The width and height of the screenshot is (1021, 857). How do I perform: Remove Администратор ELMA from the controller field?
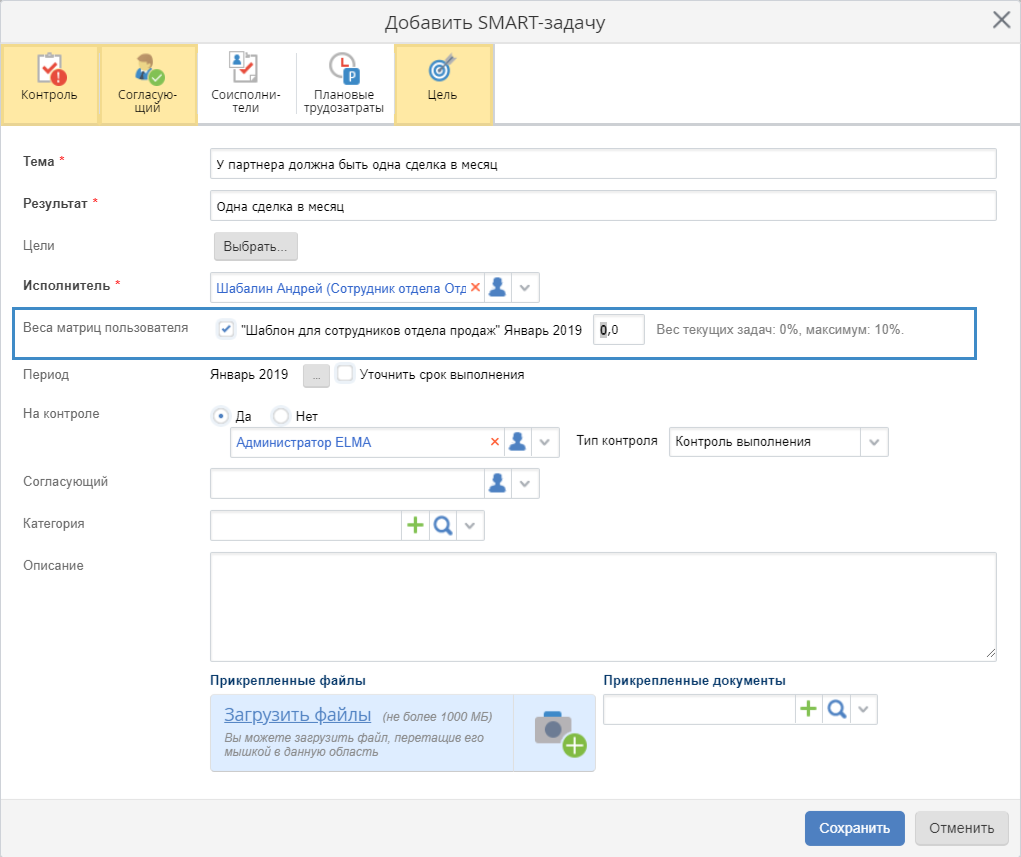click(494, 442)
